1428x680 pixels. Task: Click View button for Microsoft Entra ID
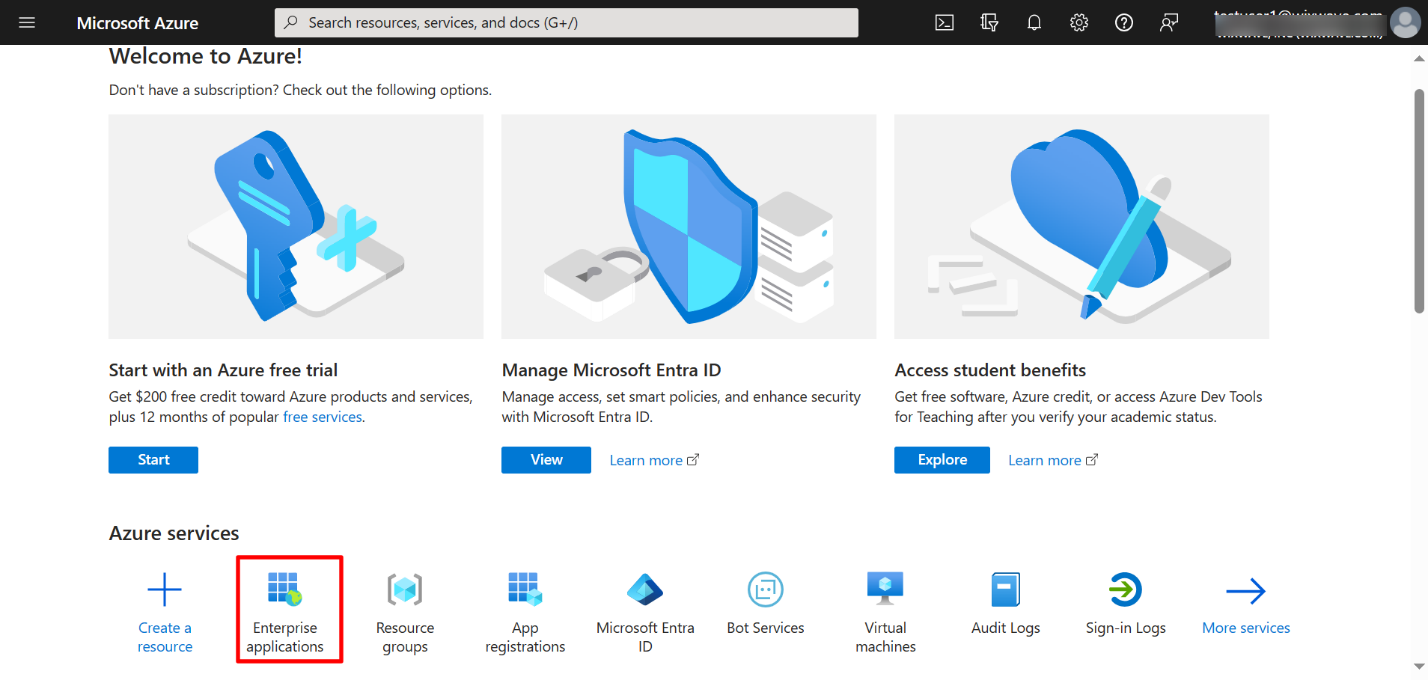point(546,460)
